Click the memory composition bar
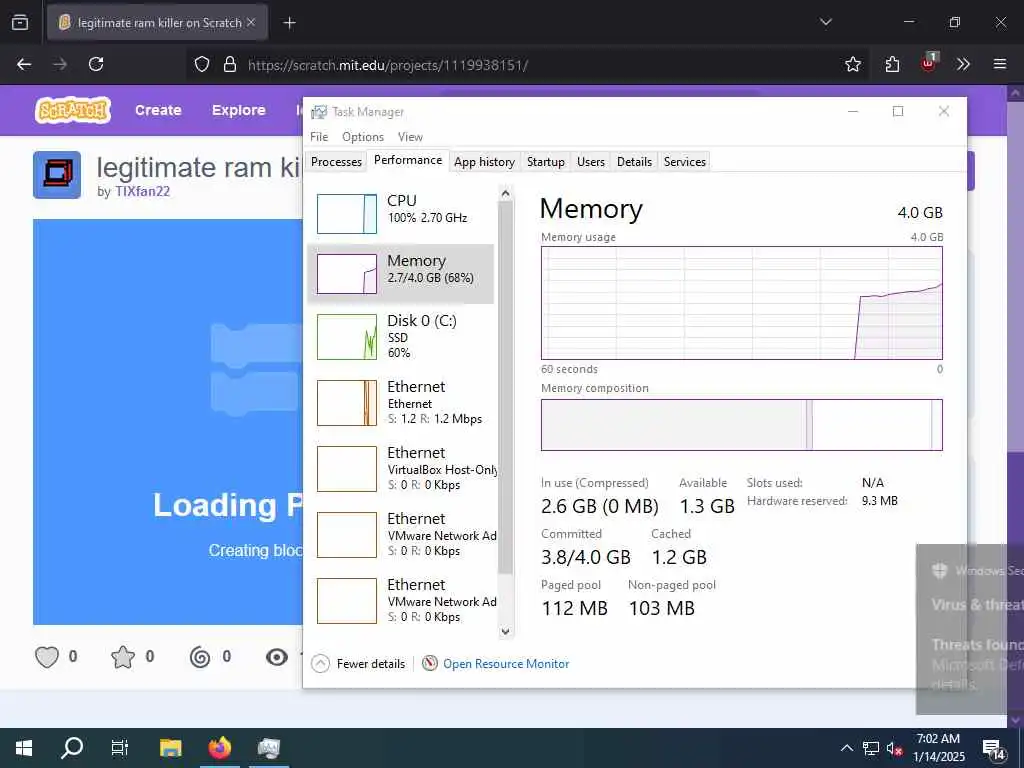 click(x=741, y=424)
